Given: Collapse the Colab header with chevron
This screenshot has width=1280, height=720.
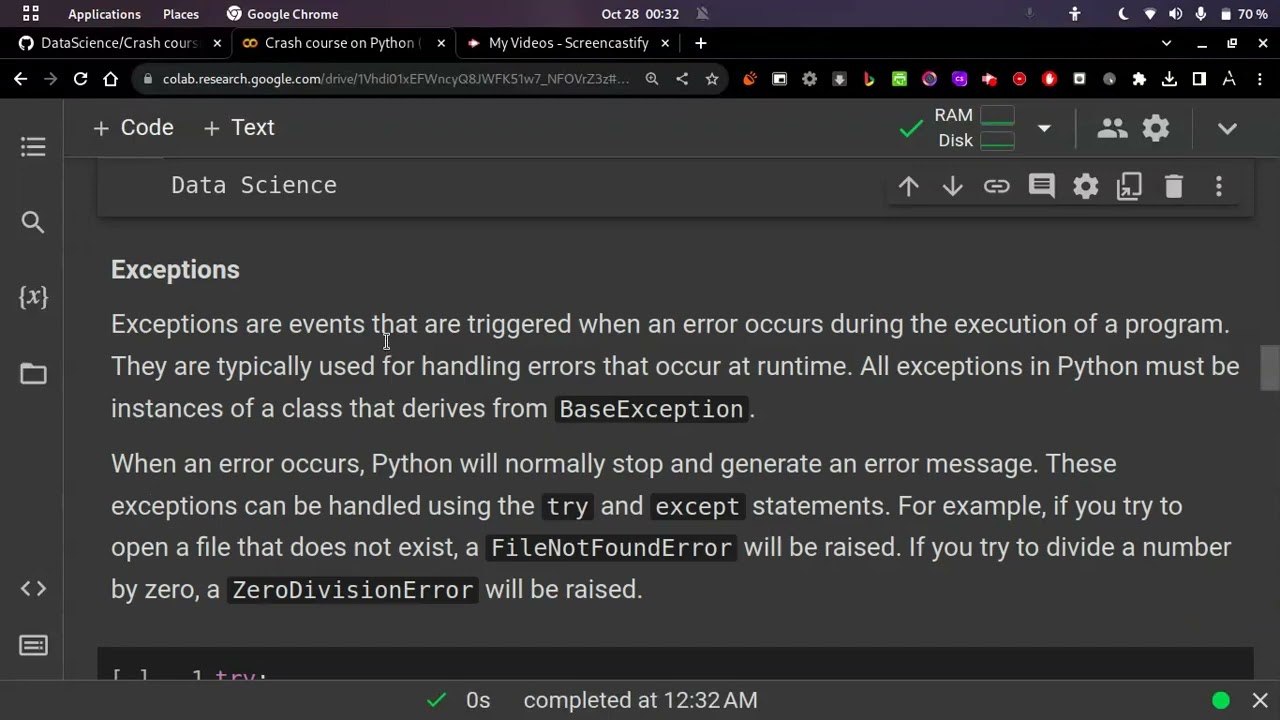Looking at the screenshot, I should point(1227,128).
